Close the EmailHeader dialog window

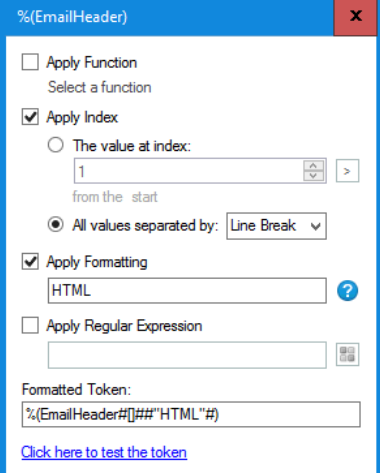click(356, 16)
